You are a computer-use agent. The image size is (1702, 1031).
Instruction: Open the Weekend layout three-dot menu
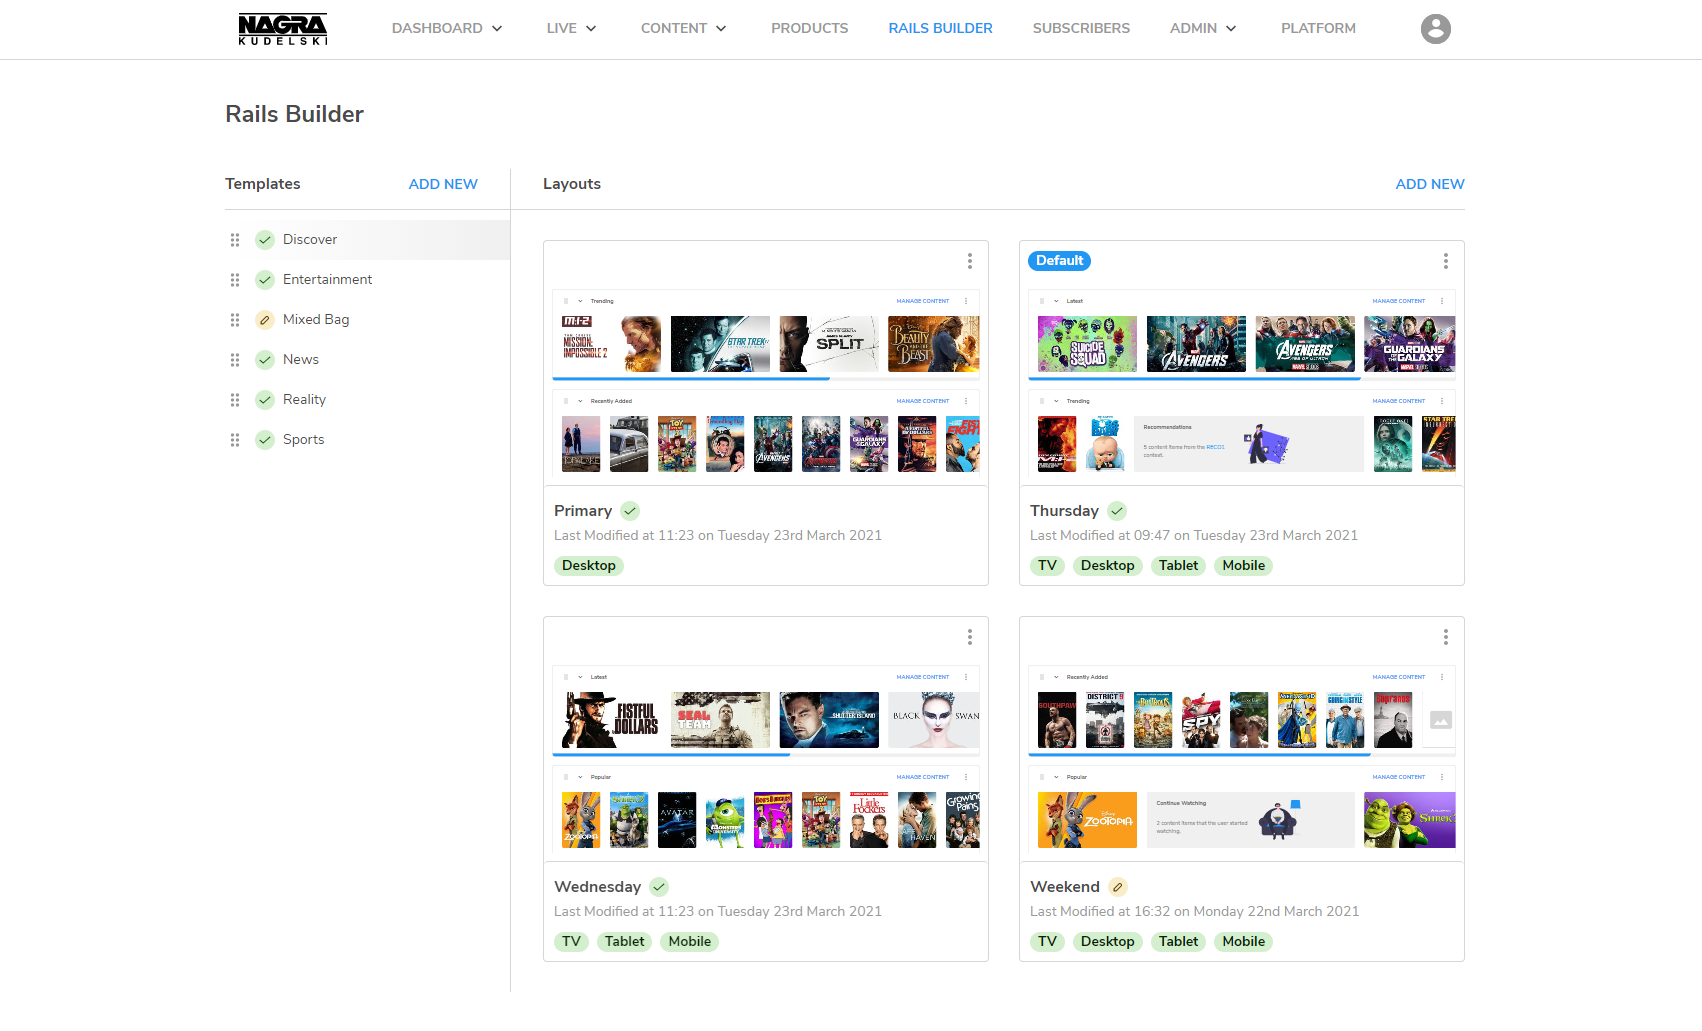[1445, 637]
